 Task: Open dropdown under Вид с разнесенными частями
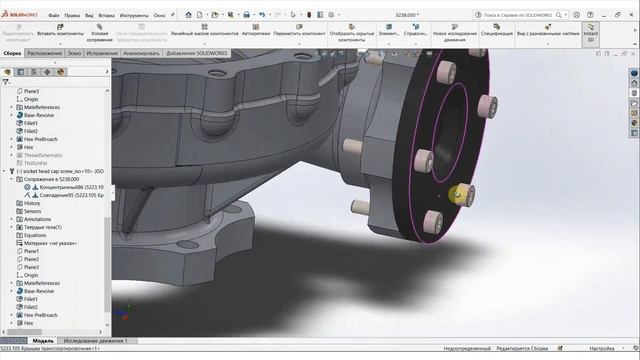point(548,44)
